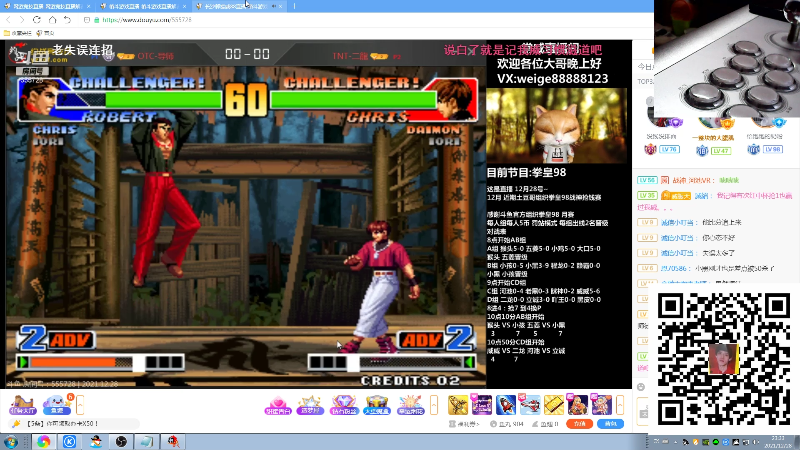This screenshot has height=450, width=800.
Task: Mute audio icon on the third tab
Action: [x=273, y=6]
